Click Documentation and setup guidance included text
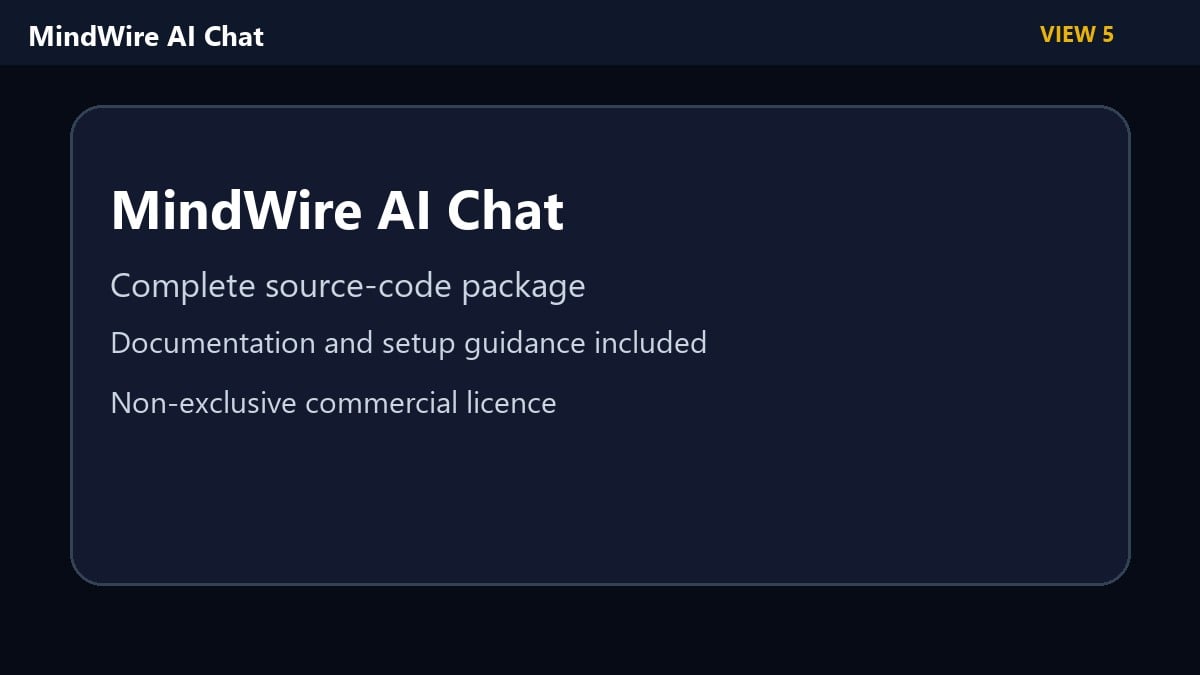 408,343
